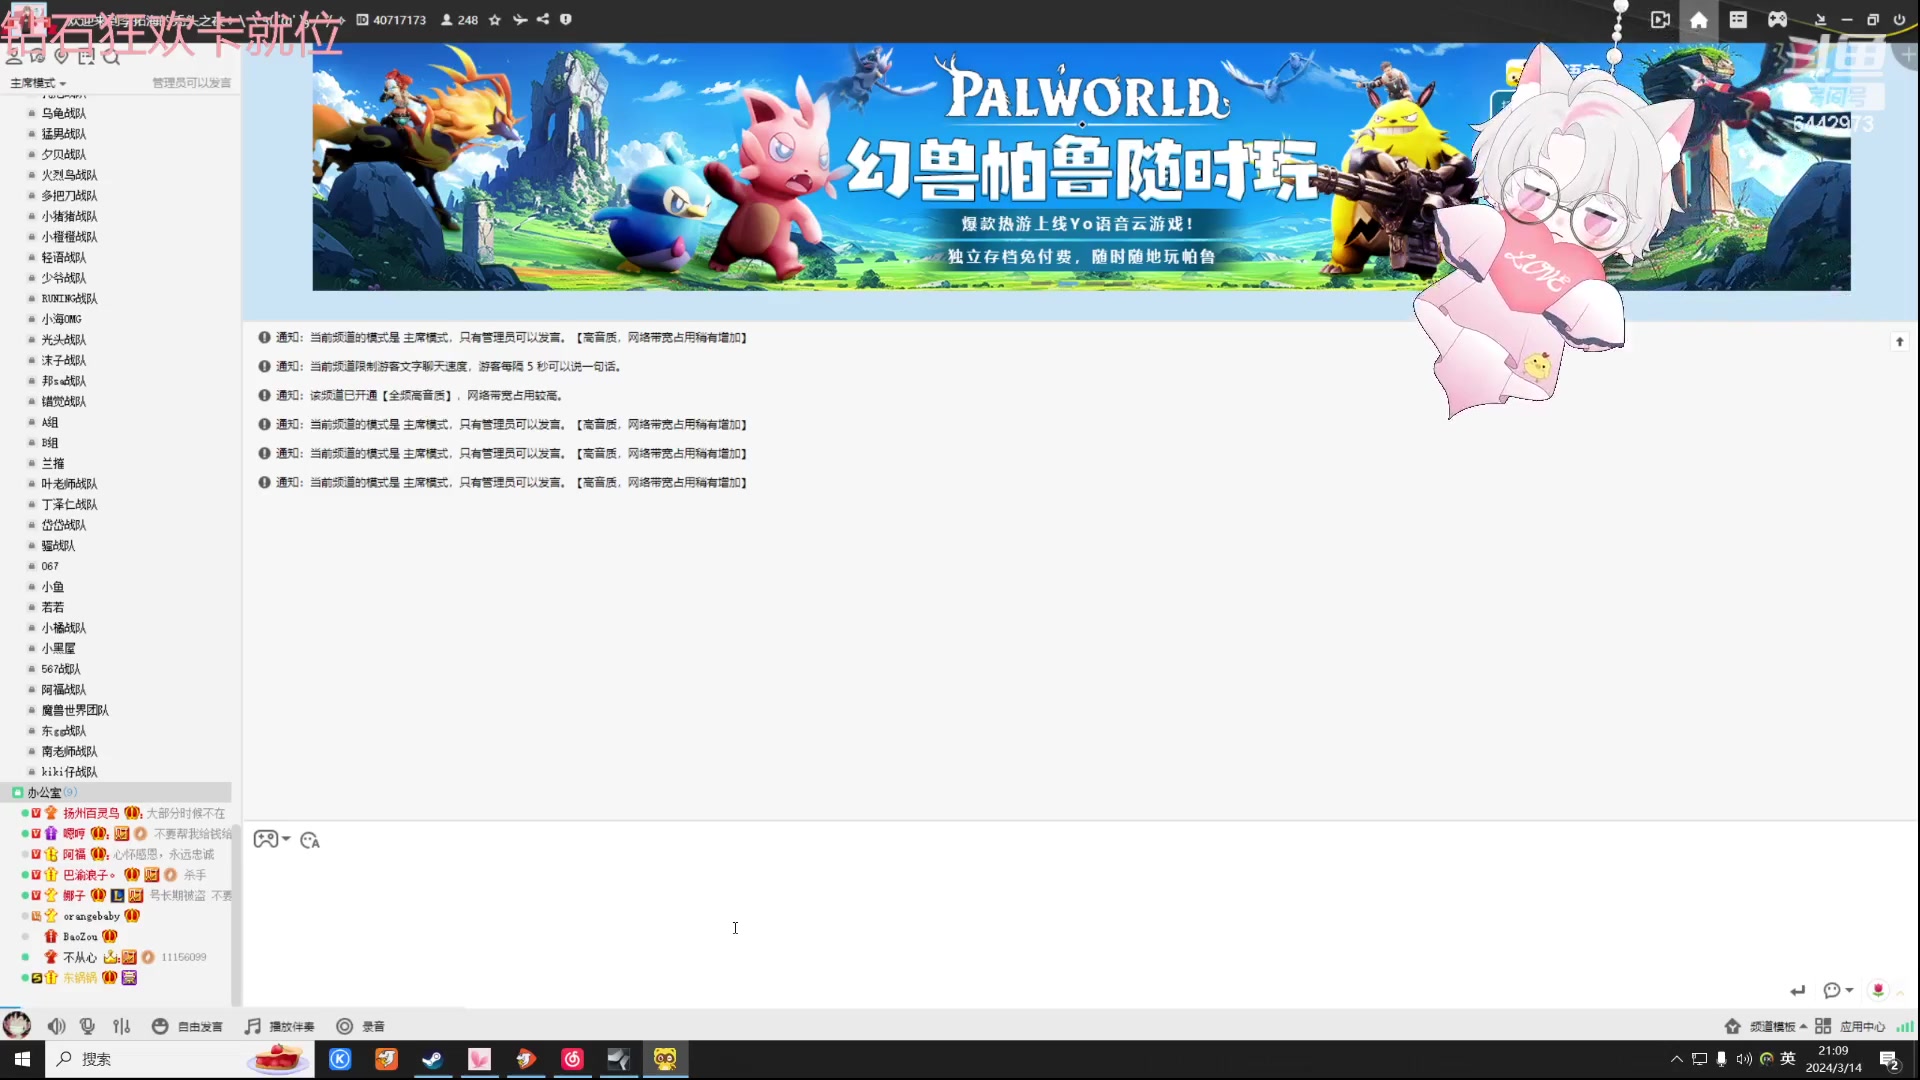Click the rose flower gift icon
Screen dimensions: 1920x1080
point(1878,990)
